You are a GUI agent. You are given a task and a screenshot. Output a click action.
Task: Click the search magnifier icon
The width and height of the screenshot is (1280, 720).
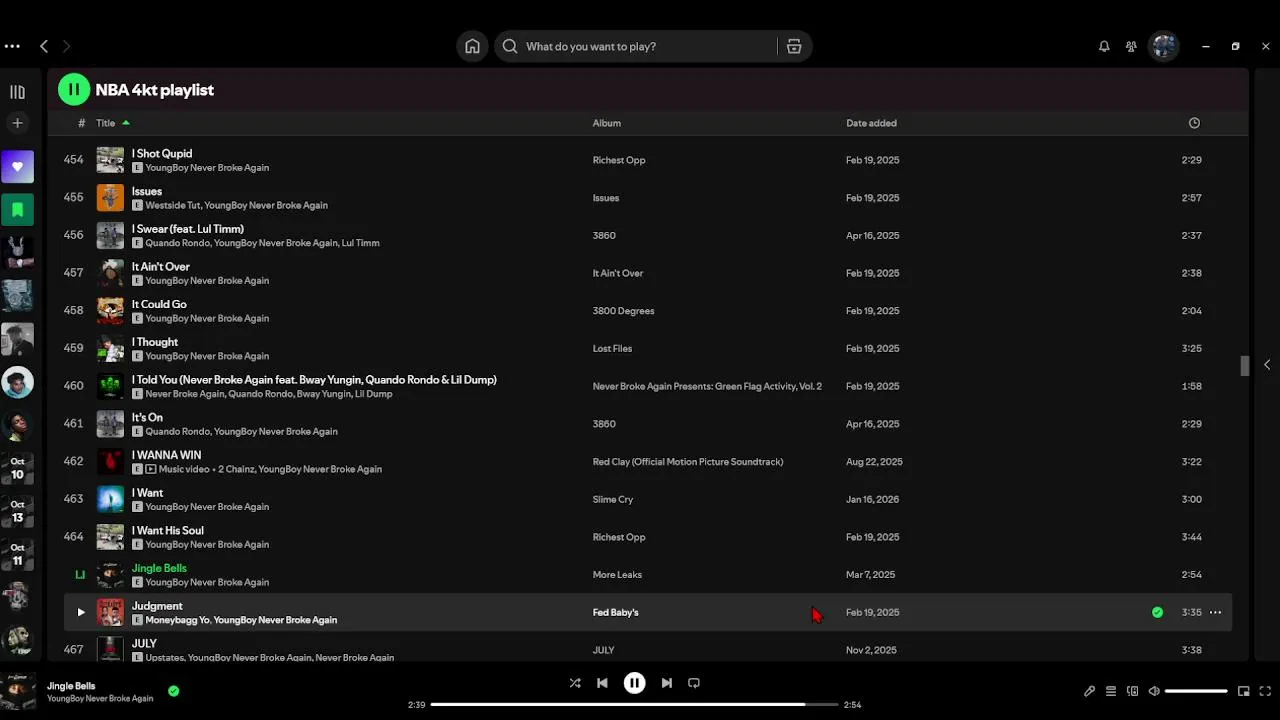click(510, 46)
